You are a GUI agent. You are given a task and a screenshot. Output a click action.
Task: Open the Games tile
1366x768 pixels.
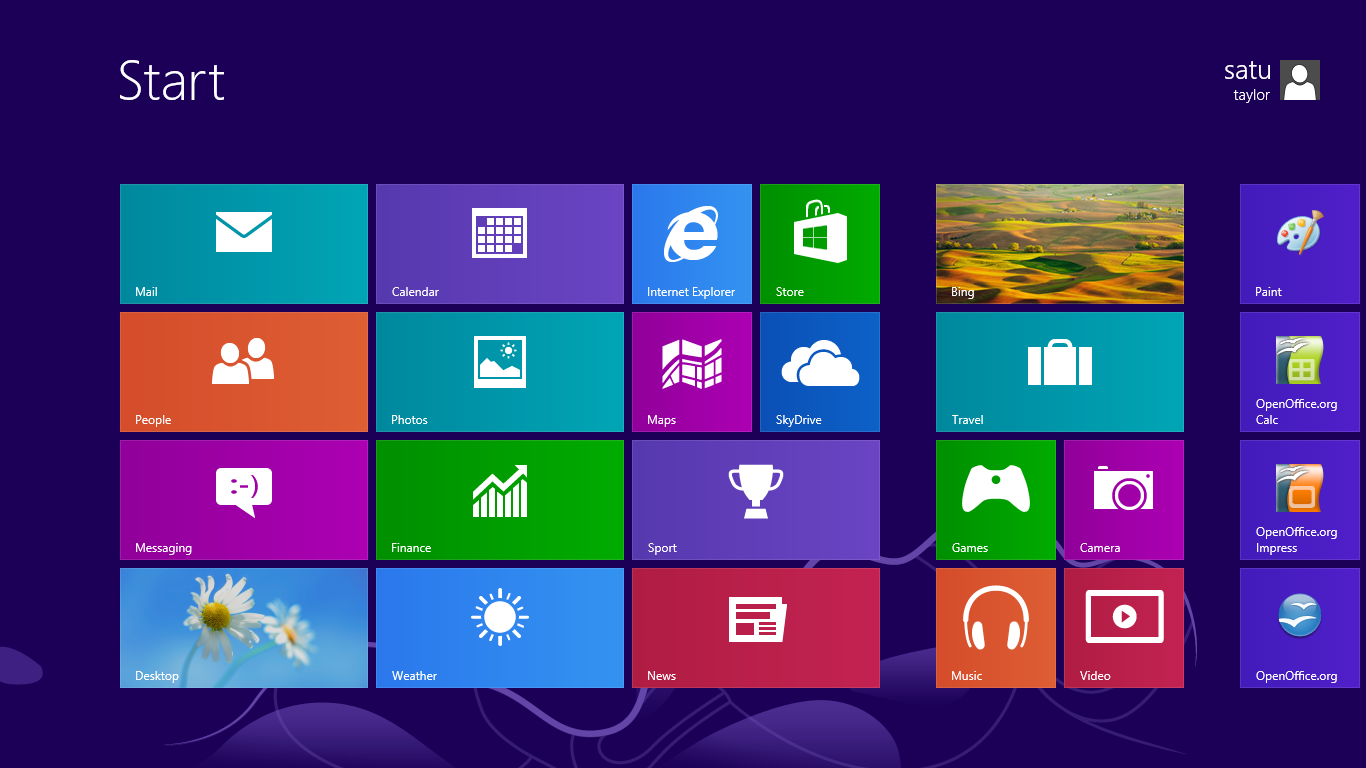996,500
